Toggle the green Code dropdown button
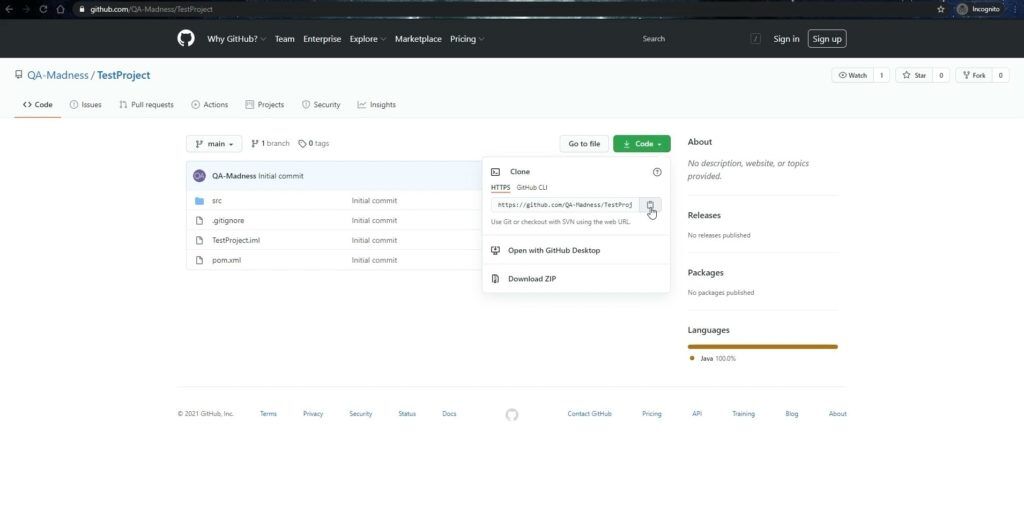Viewport: 1024px width, 506px height. coord(642,144)
